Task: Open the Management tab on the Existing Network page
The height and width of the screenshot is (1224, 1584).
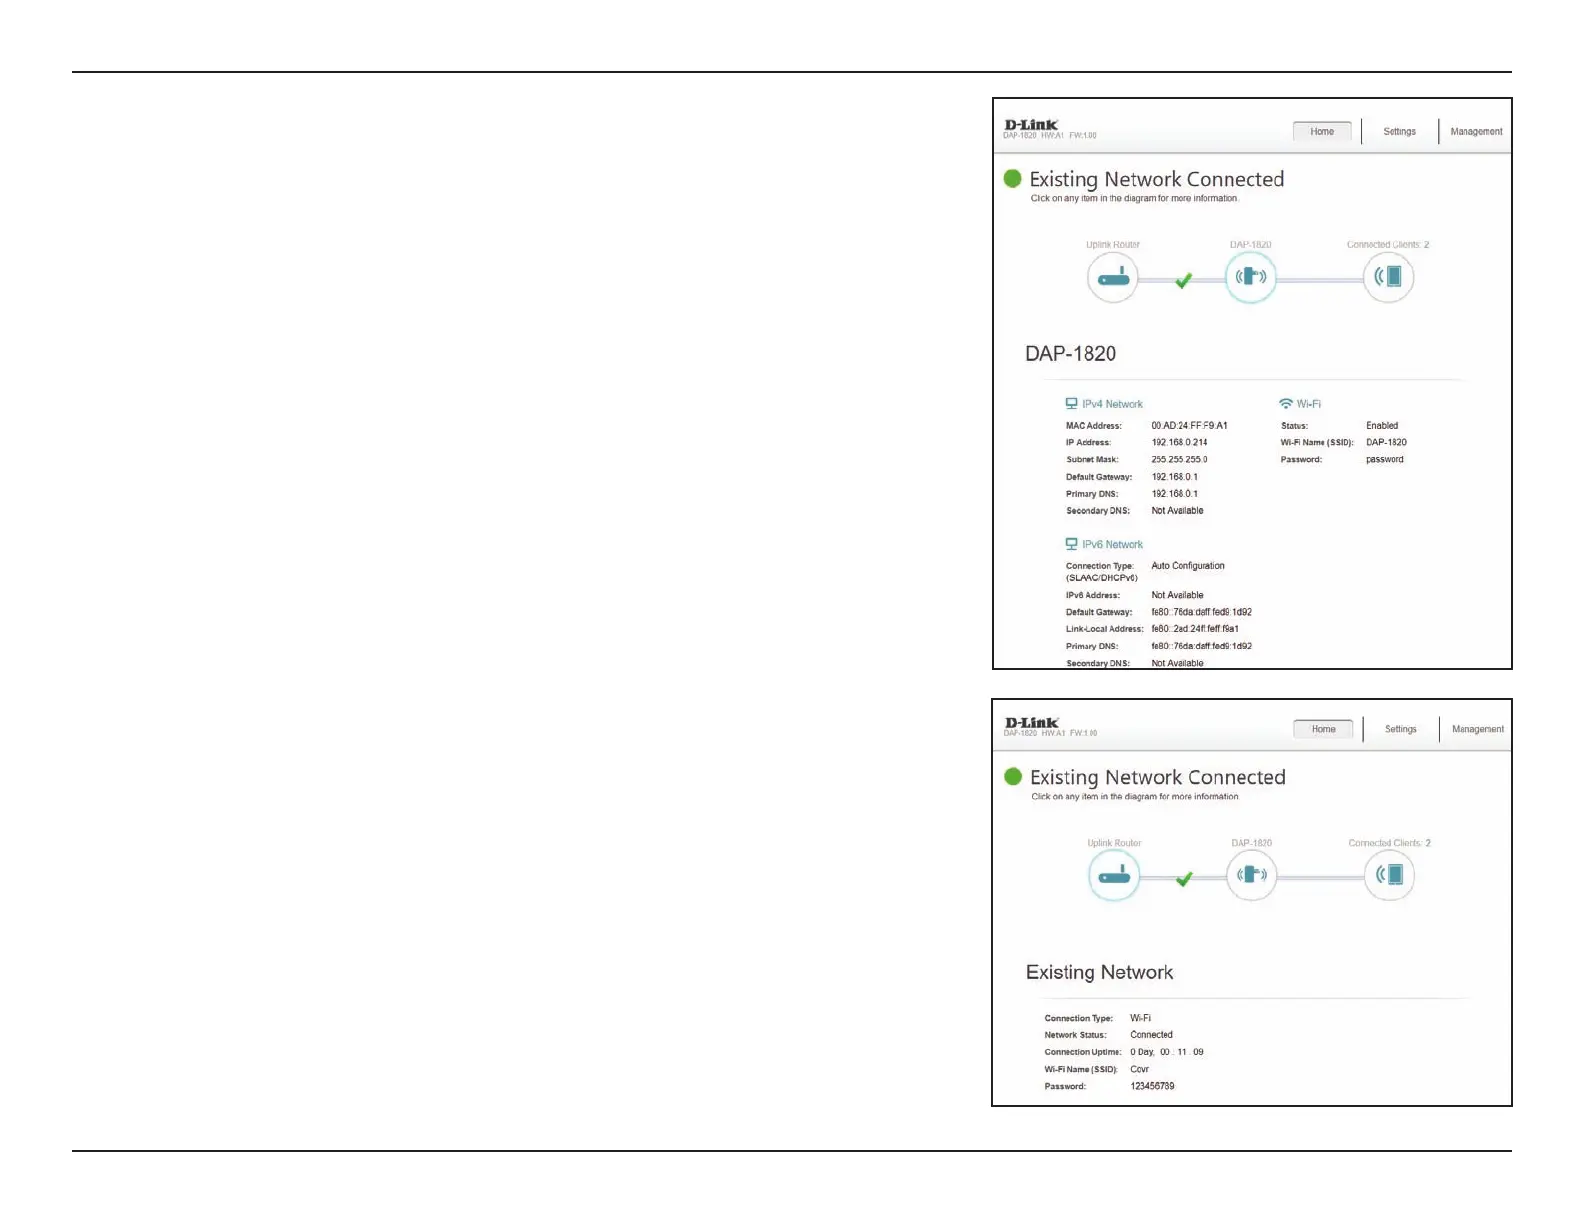Action: (1478, 730)
